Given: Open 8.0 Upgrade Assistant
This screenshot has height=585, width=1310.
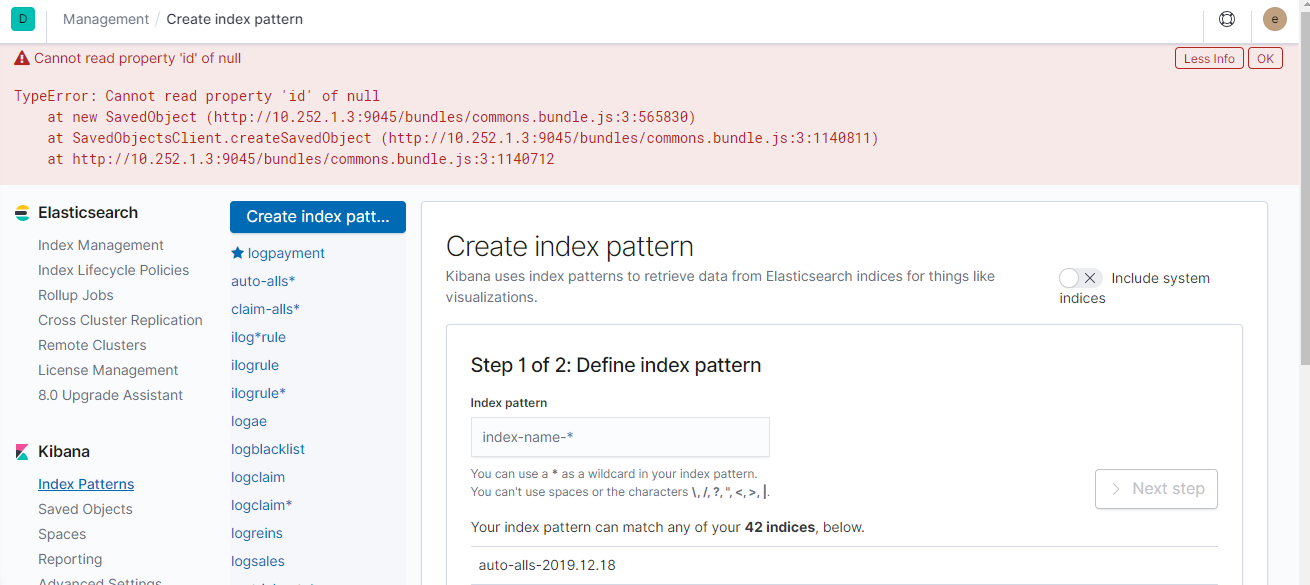Looking at the screenshot, I should click(110, 395).
